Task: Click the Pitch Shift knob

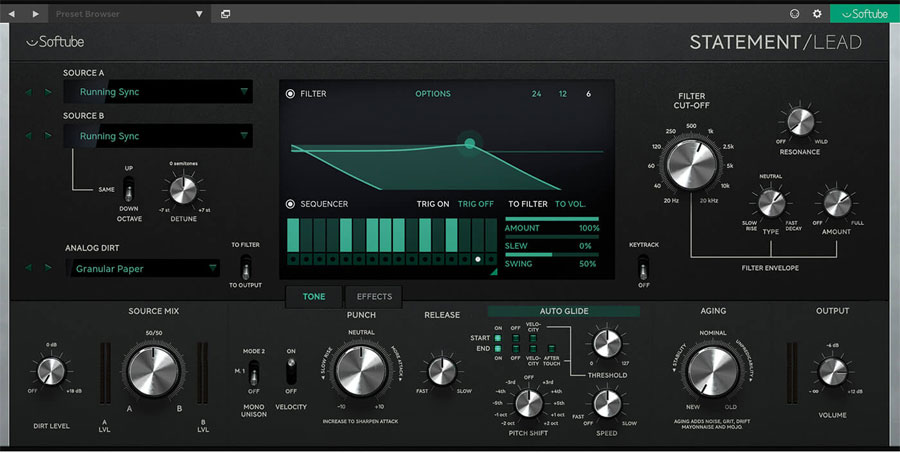Action: click(529, 403)
